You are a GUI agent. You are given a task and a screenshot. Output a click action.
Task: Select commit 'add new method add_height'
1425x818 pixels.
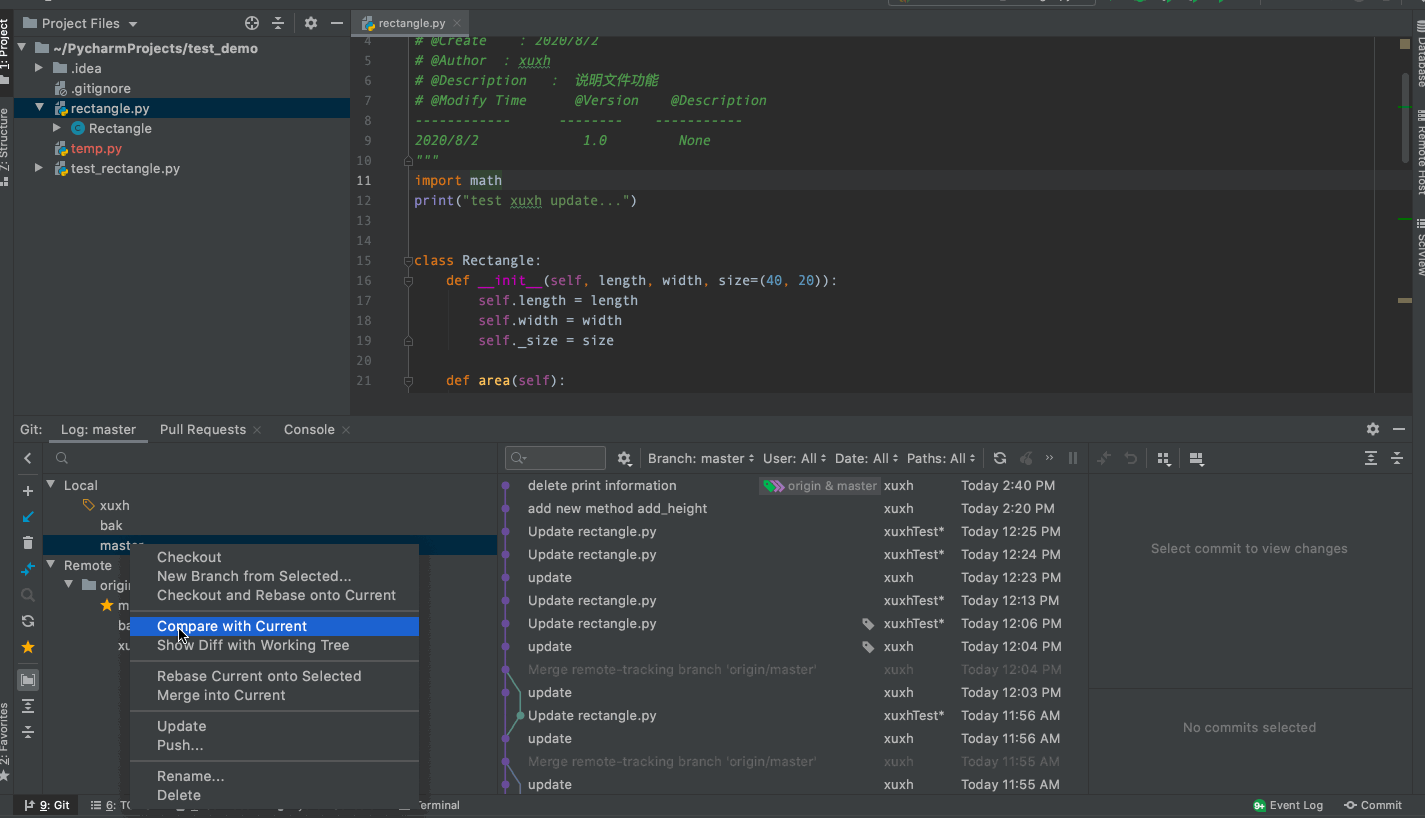point(618,508)
